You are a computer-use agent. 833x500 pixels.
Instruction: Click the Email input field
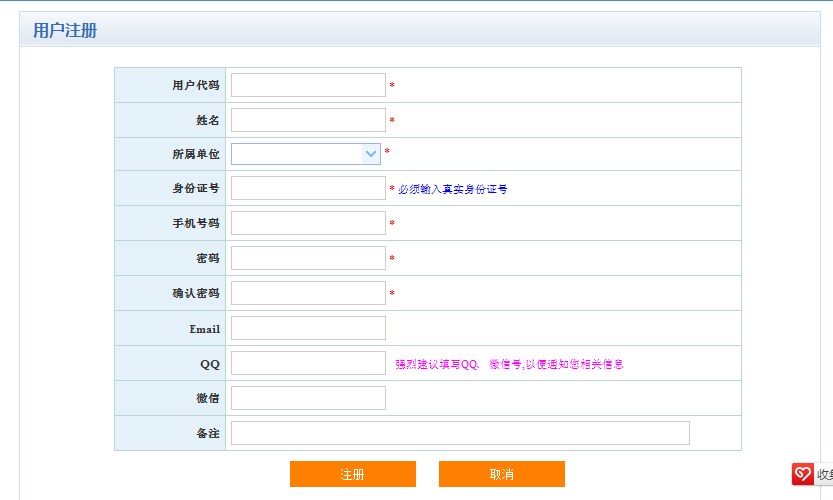tap(308, 328)
